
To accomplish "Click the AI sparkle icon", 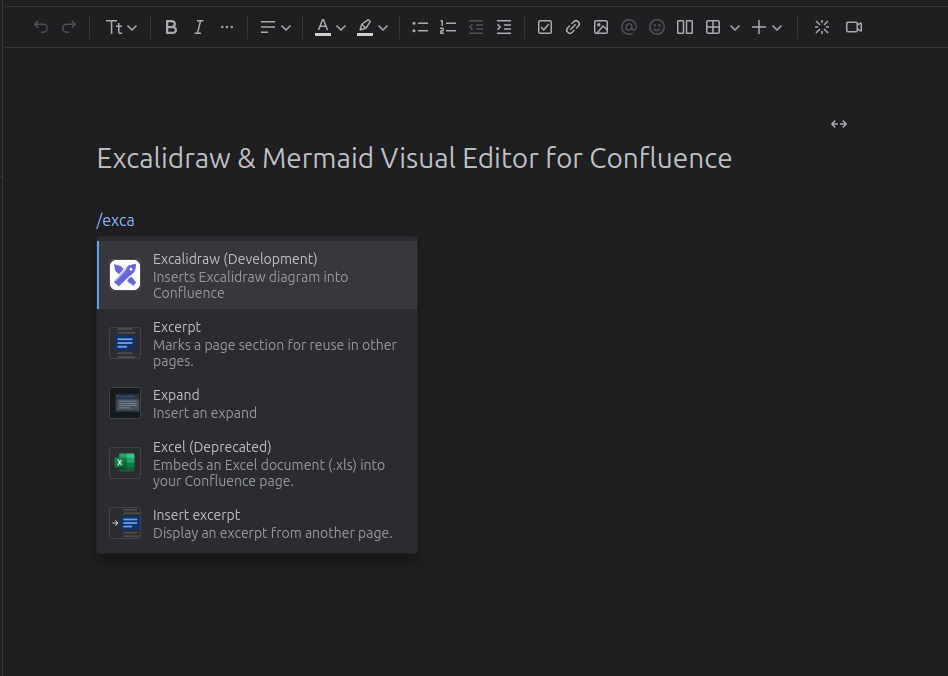I will tap(822, 27).
